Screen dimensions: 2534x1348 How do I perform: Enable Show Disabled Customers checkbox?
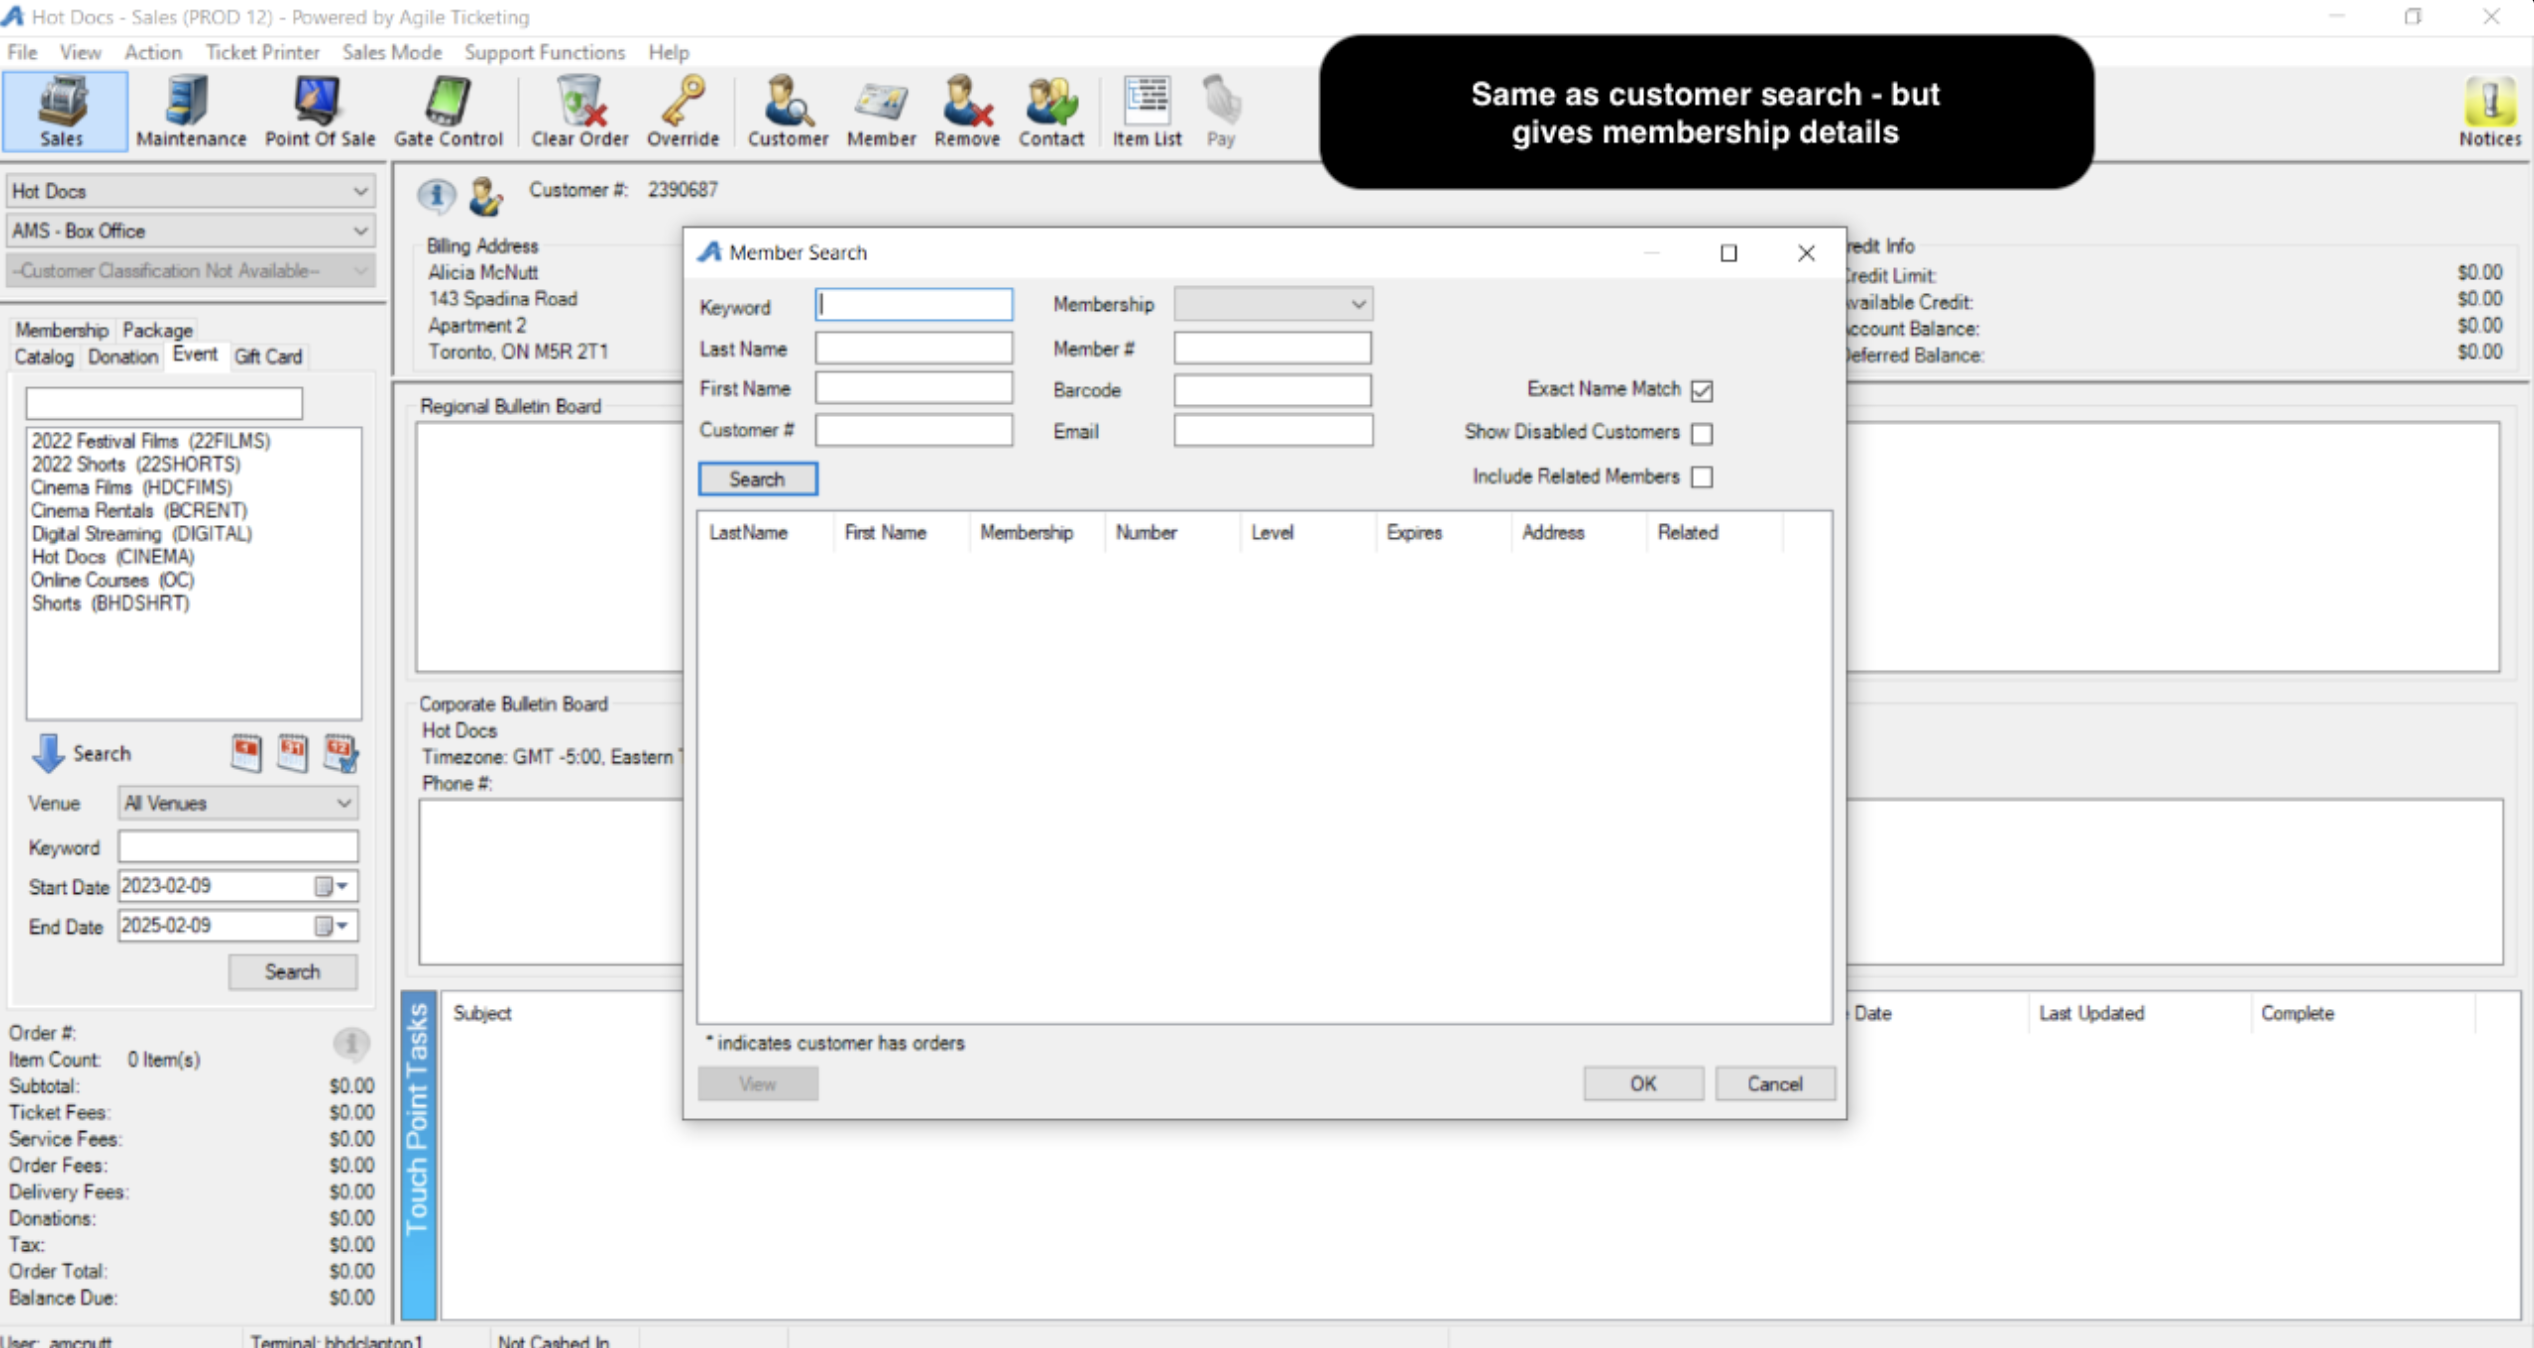click(x=1701, y=433)
